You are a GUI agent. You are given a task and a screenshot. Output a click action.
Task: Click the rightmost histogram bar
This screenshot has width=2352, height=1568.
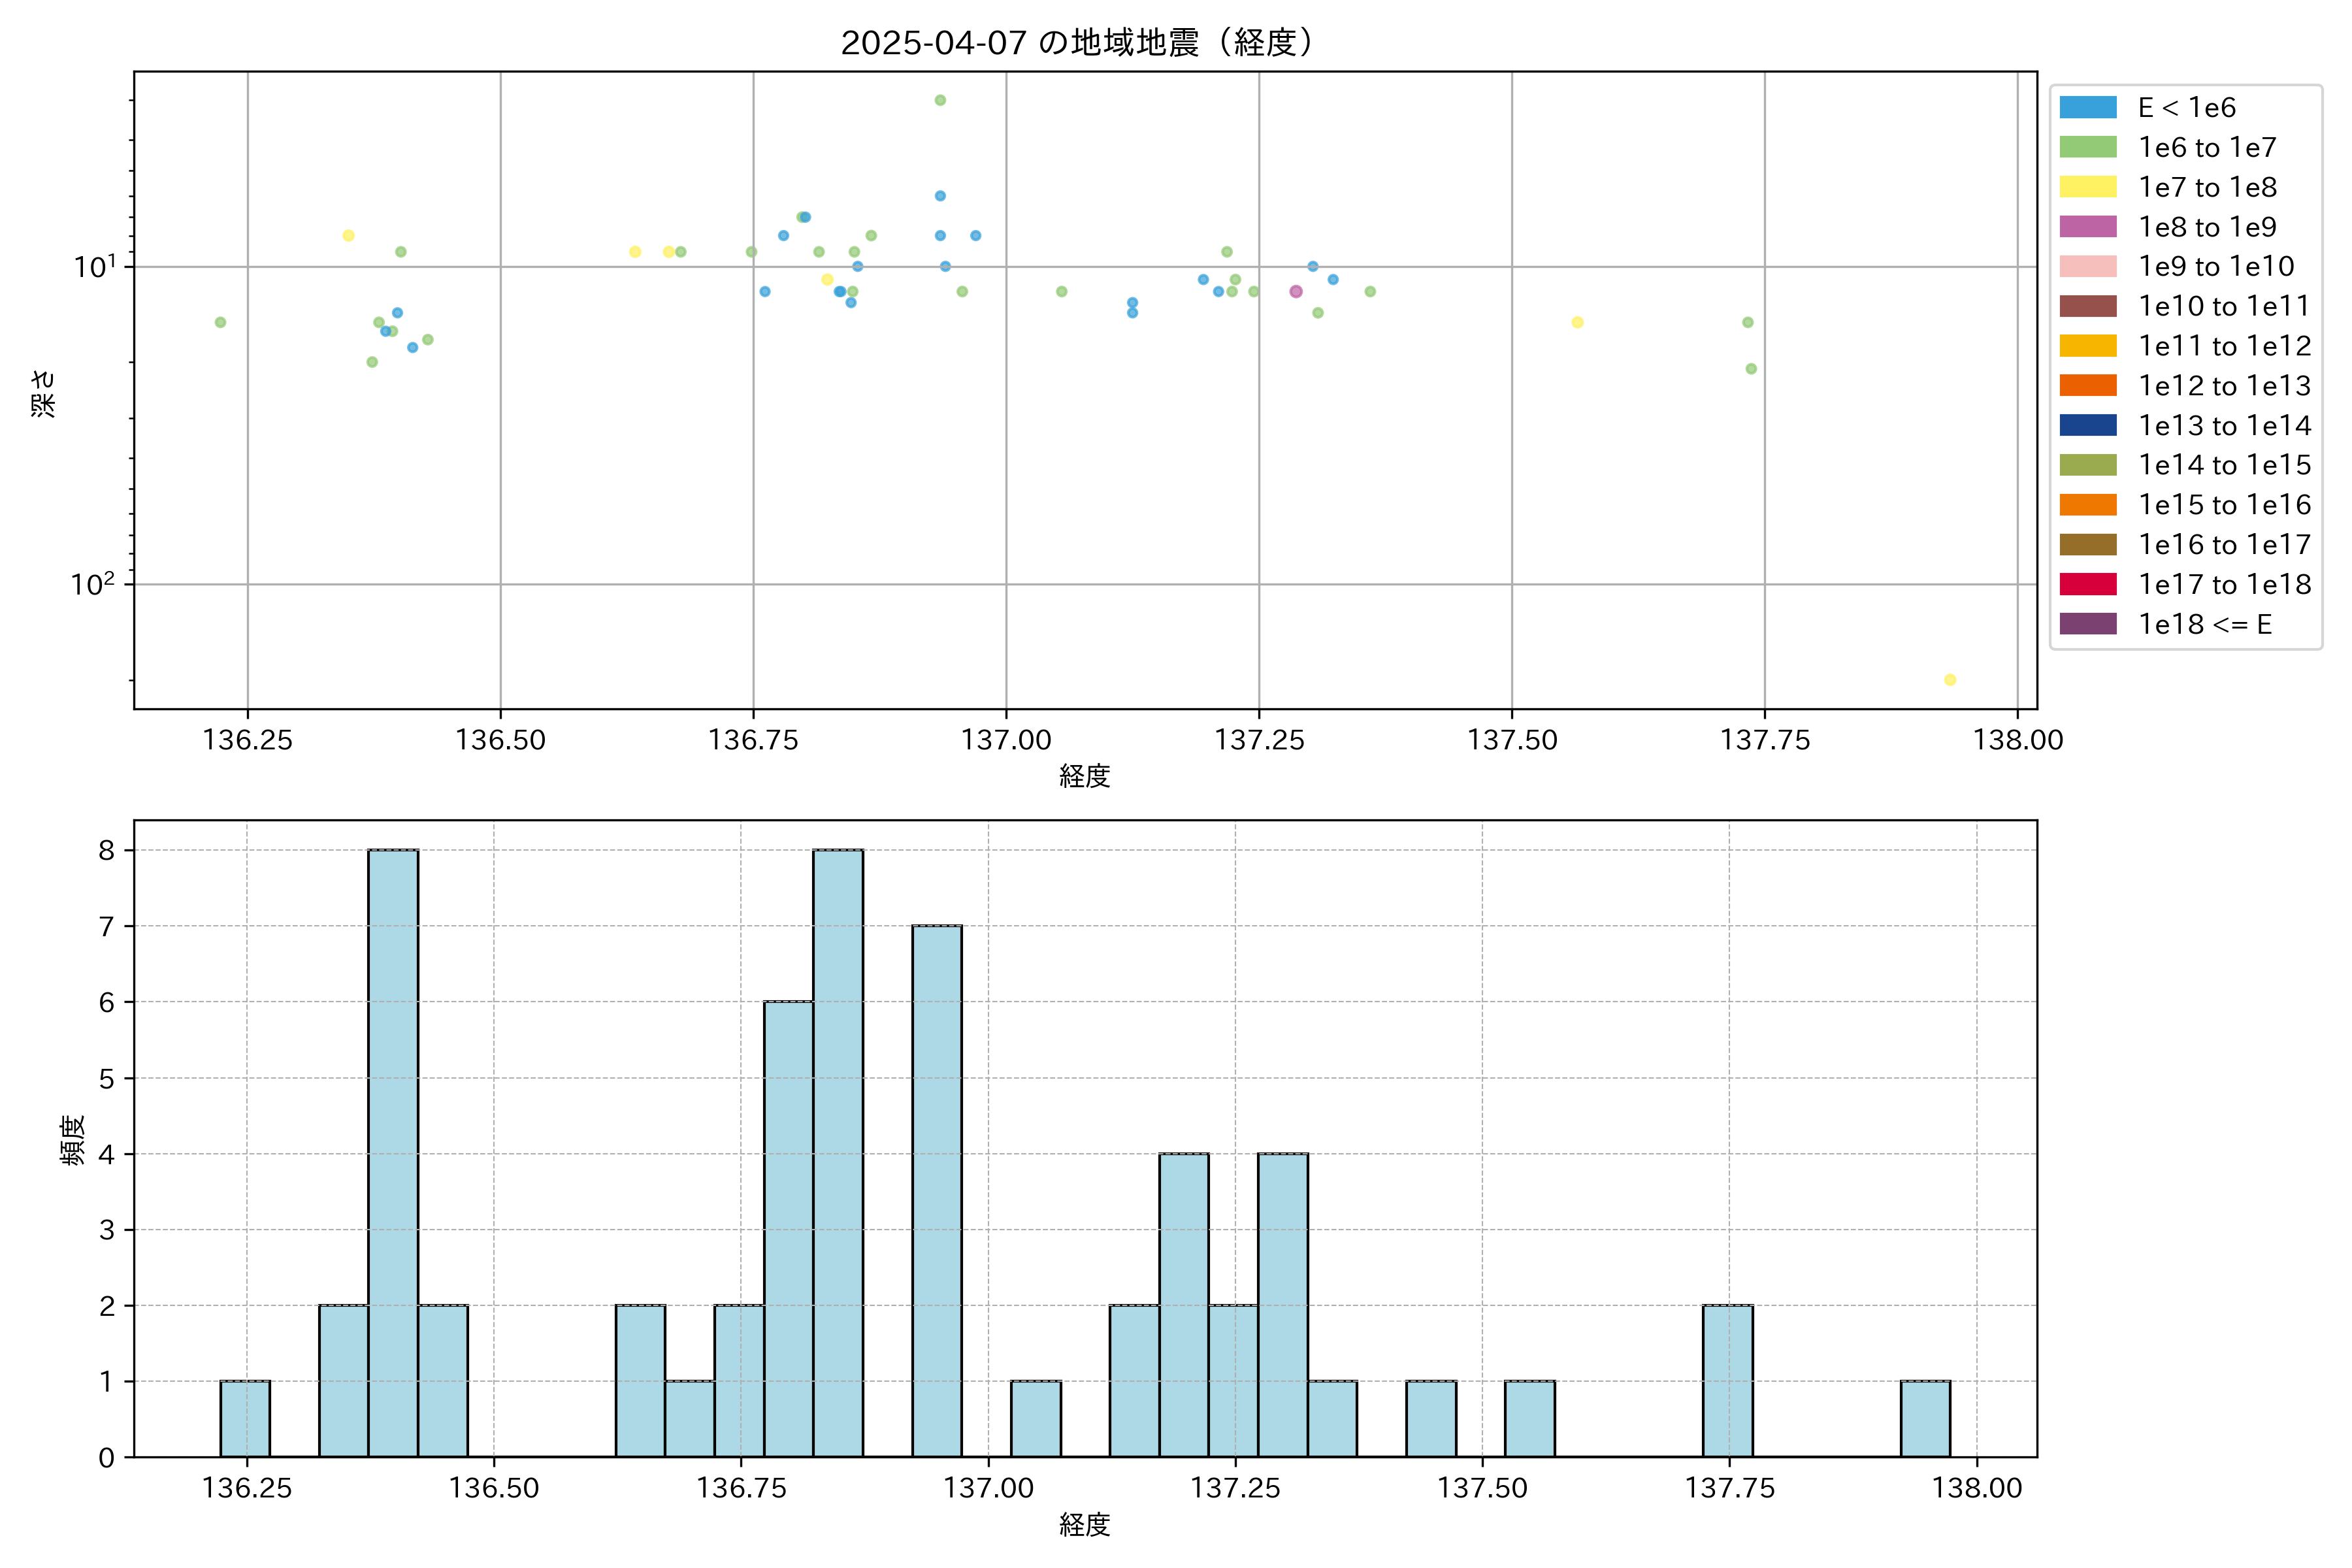coord(1925,1418)
